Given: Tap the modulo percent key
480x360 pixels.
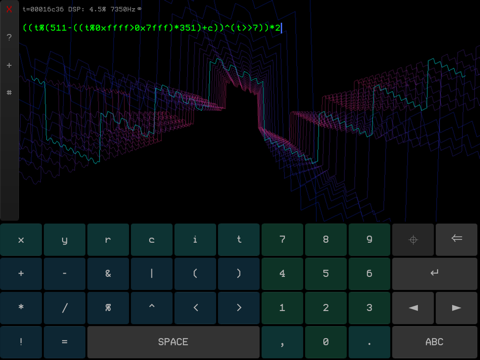Looking at the screenshot, I should coord(108,308).
